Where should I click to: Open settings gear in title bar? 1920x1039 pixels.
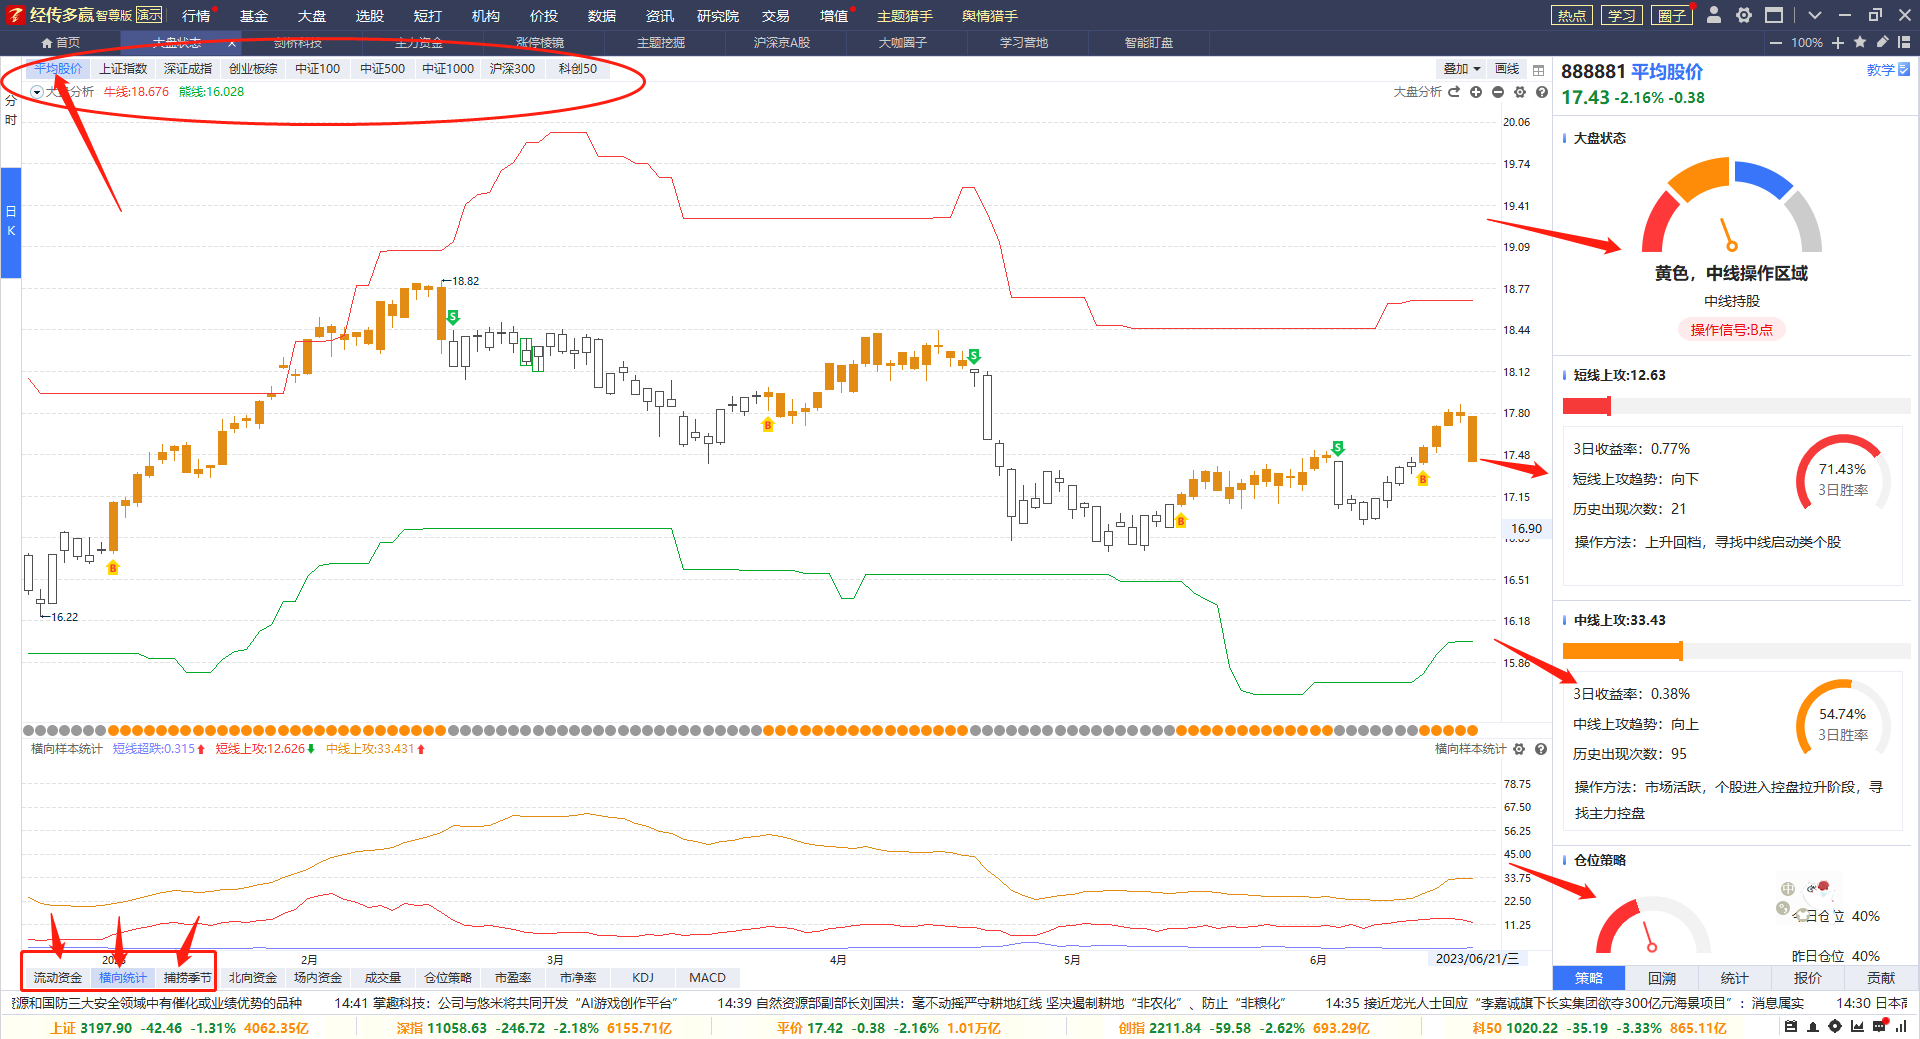[x=1744, y=15]
